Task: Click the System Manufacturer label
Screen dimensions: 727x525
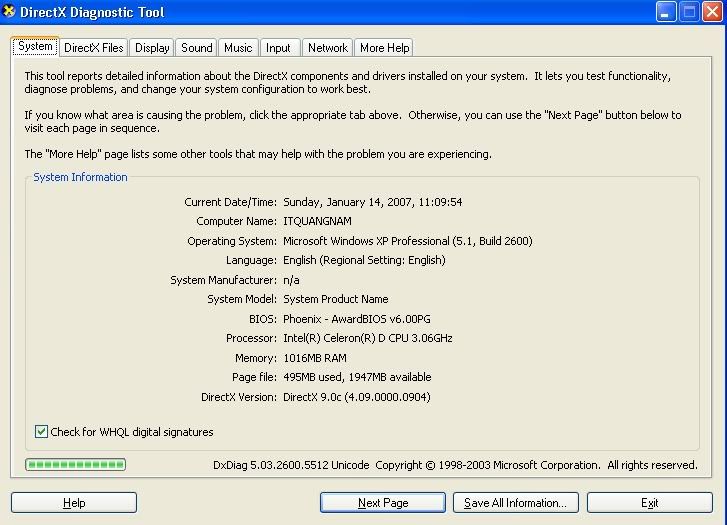Action: (223, 280)
